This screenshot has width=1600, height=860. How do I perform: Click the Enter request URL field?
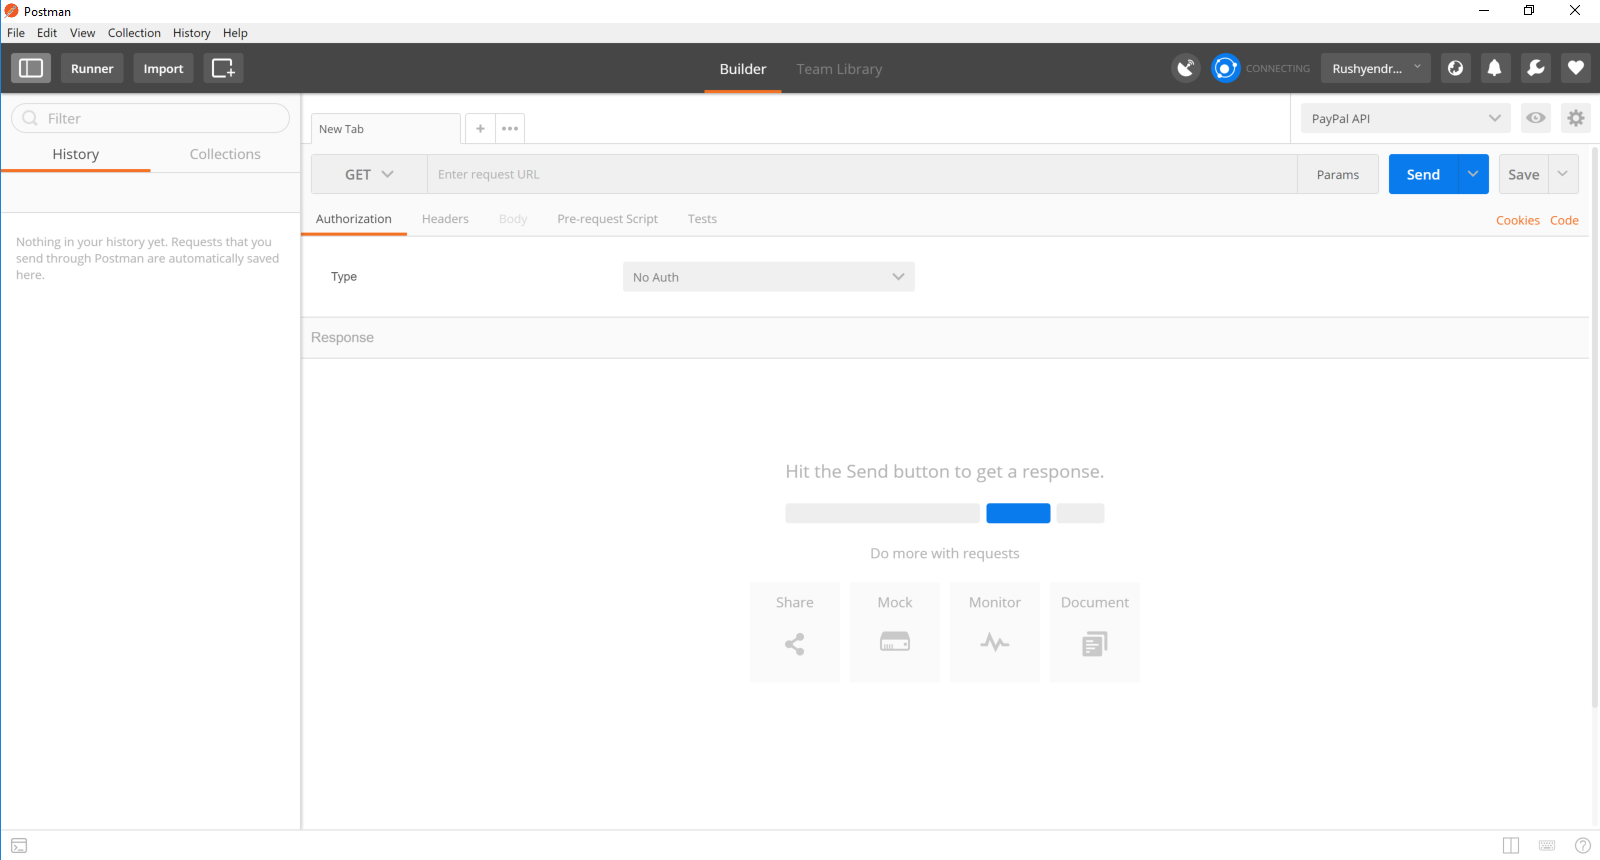point(862,174)
